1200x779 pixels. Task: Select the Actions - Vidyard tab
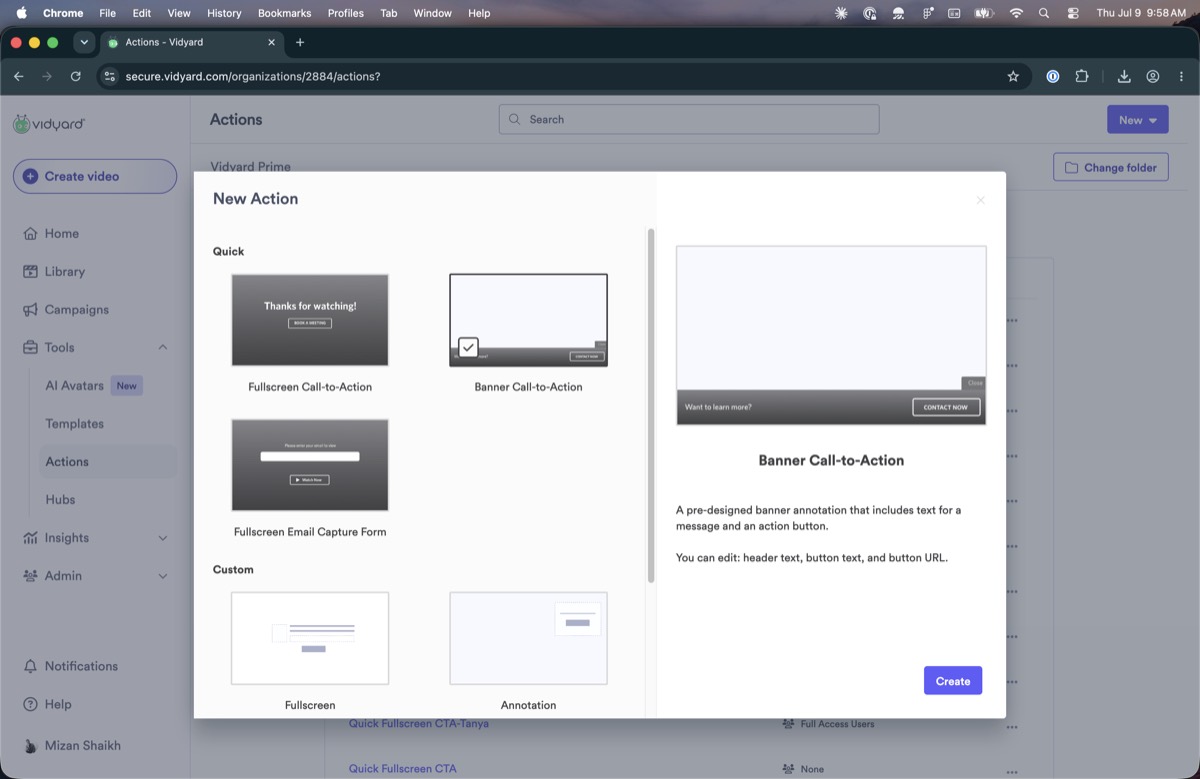click(x=190, y=42)
